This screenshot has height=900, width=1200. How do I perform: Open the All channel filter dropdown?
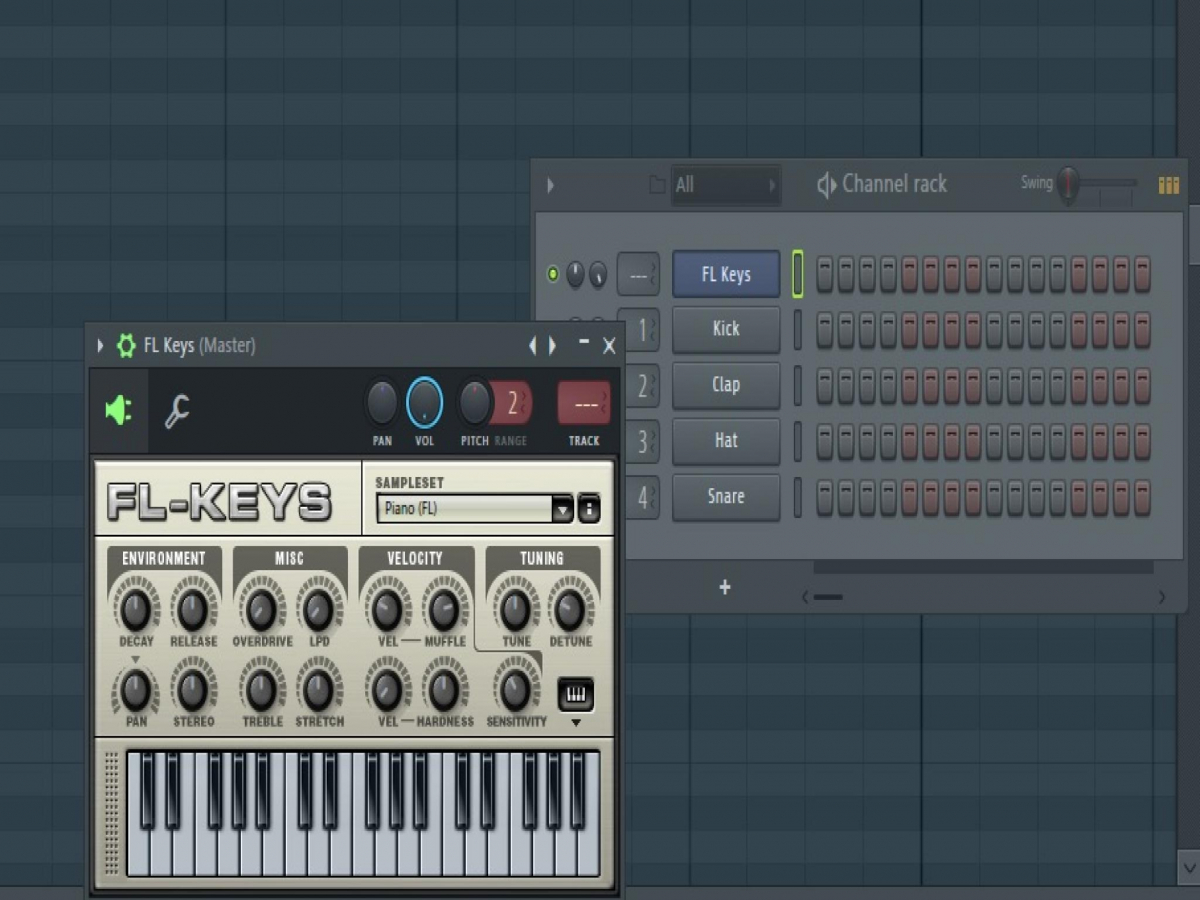[726, 185]
